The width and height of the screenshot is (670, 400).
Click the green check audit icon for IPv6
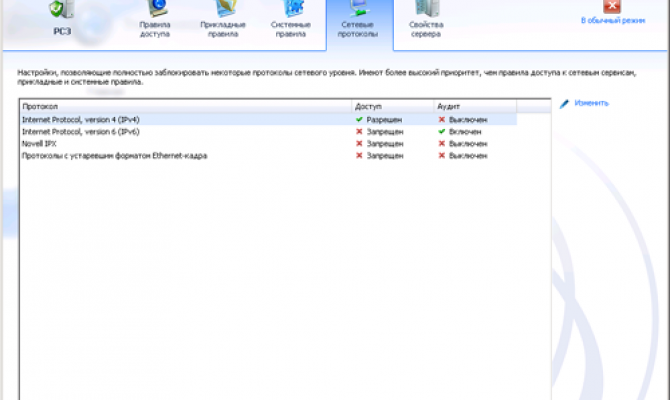tap(441, 132)
